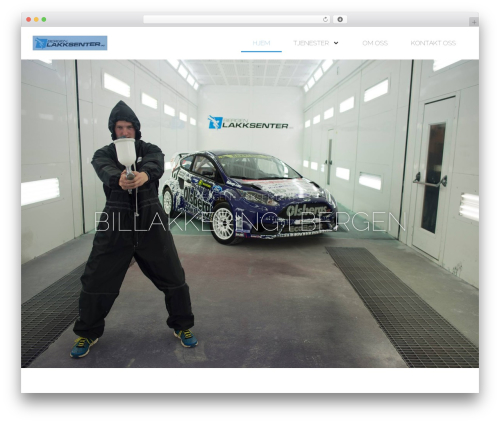The image size is (500, 423).
Task: Click the BILLAKKERING I BERGEN hero heading
Action: [x=250, y=222]
